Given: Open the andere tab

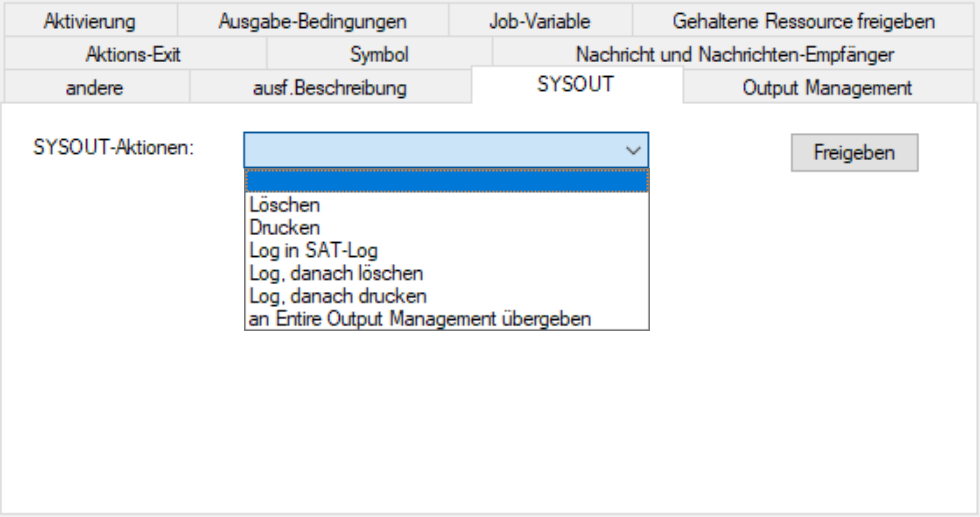Looking at the screenshot, I should (94, 88).
